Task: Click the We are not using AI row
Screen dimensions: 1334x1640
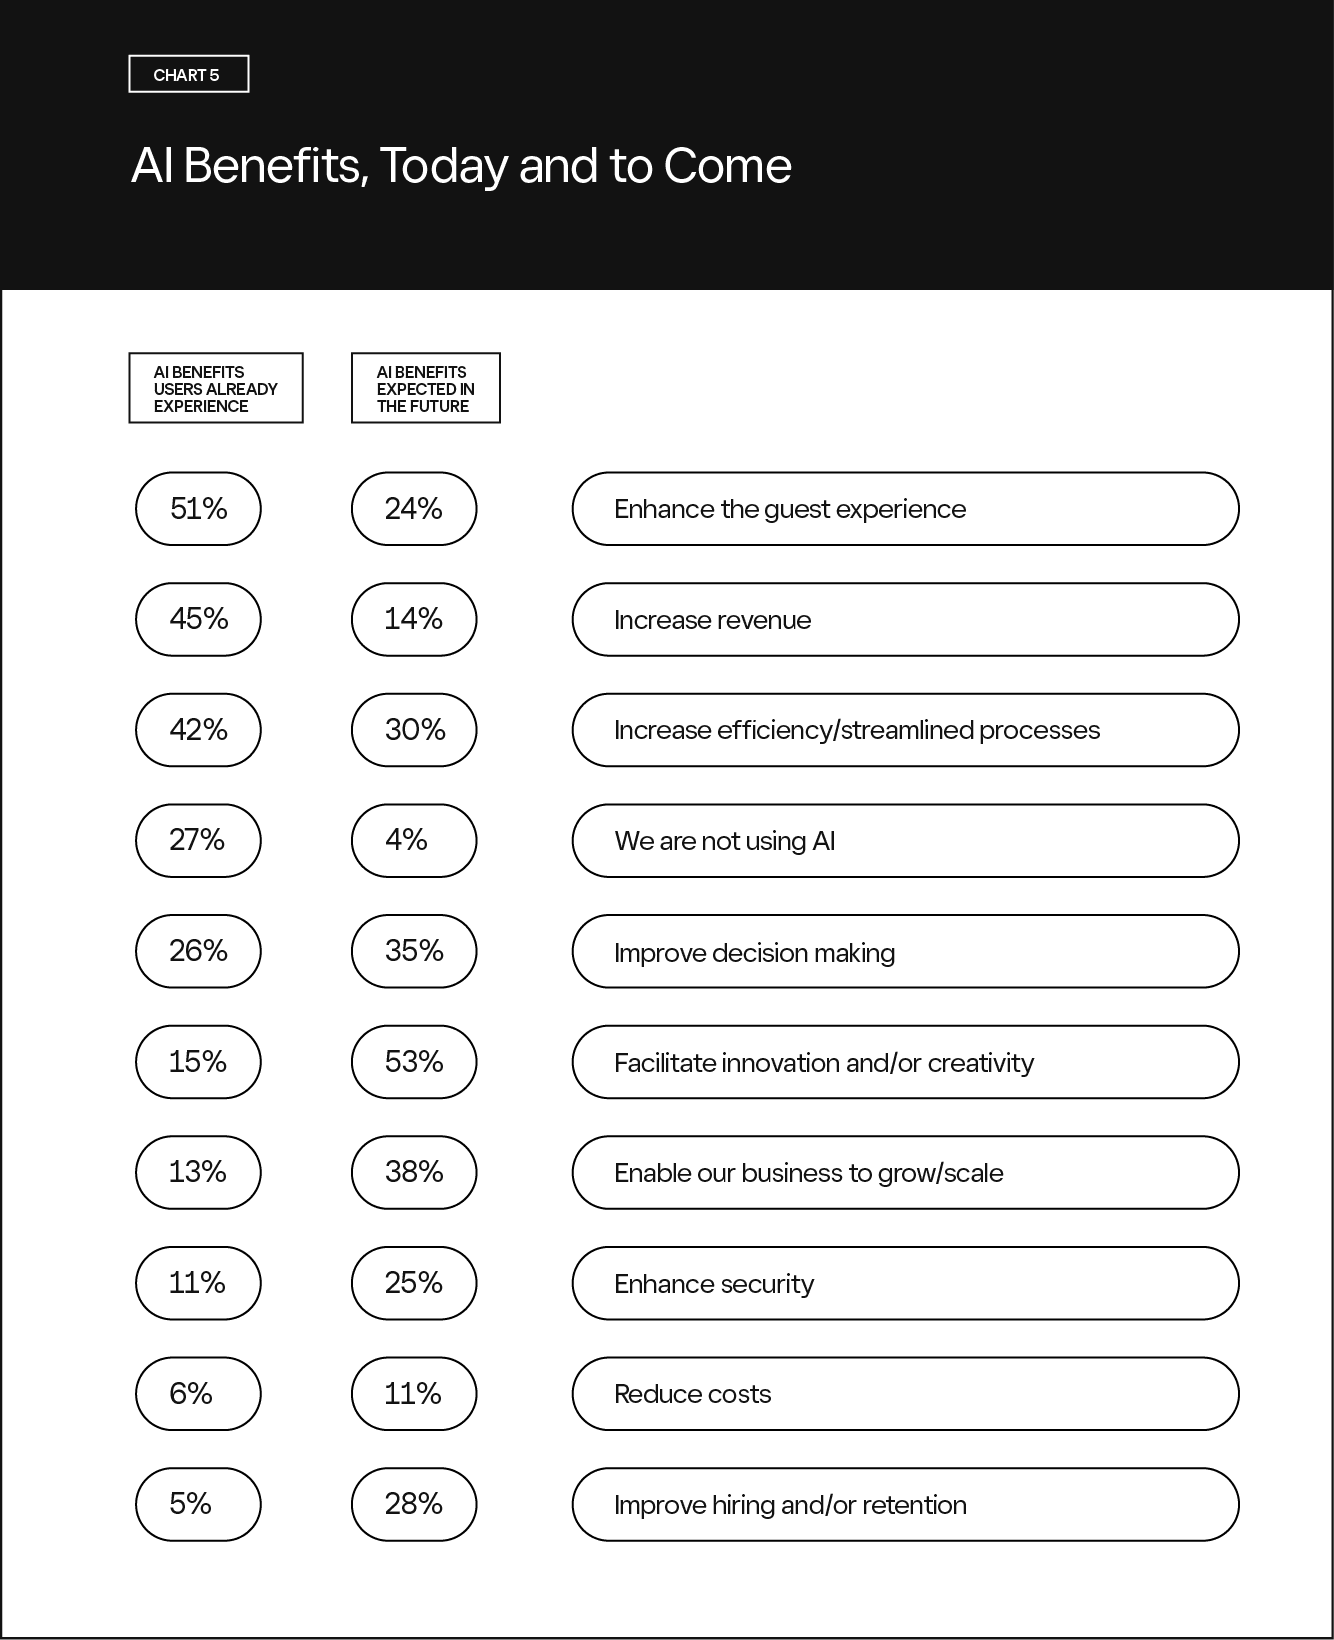Action: tap(905, 841)
